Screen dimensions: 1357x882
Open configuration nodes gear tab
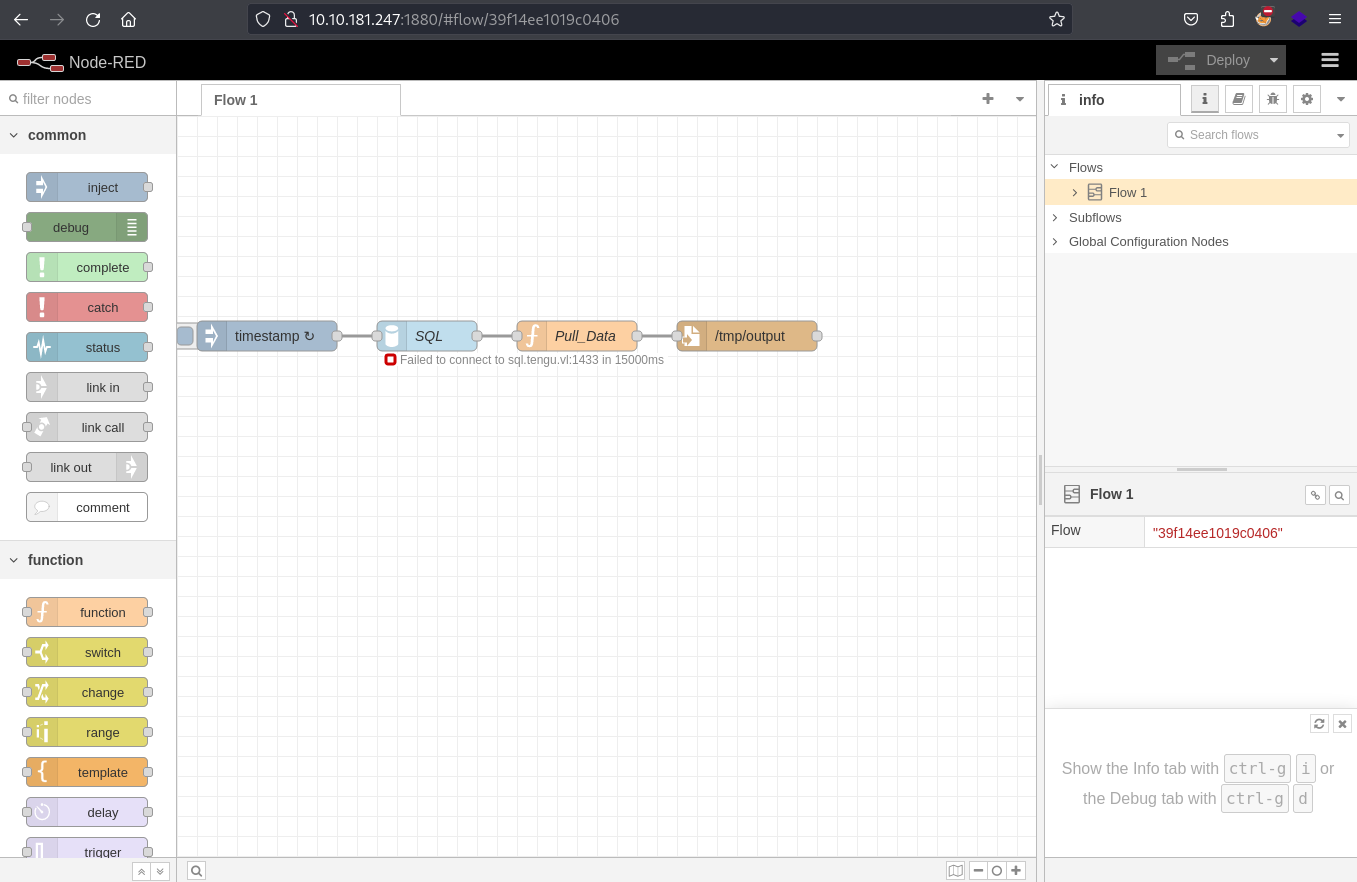coord(1306,99)
